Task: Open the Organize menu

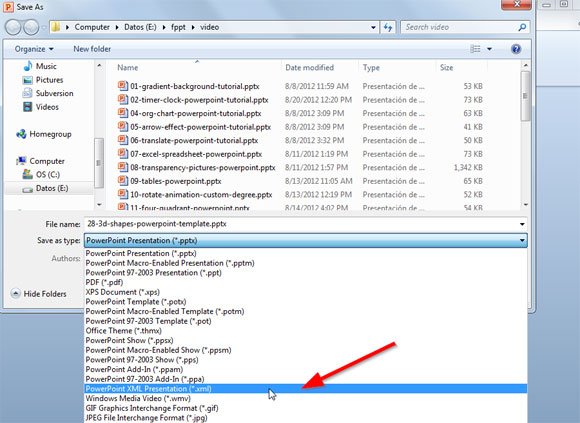Action: [x=34, y=49]
